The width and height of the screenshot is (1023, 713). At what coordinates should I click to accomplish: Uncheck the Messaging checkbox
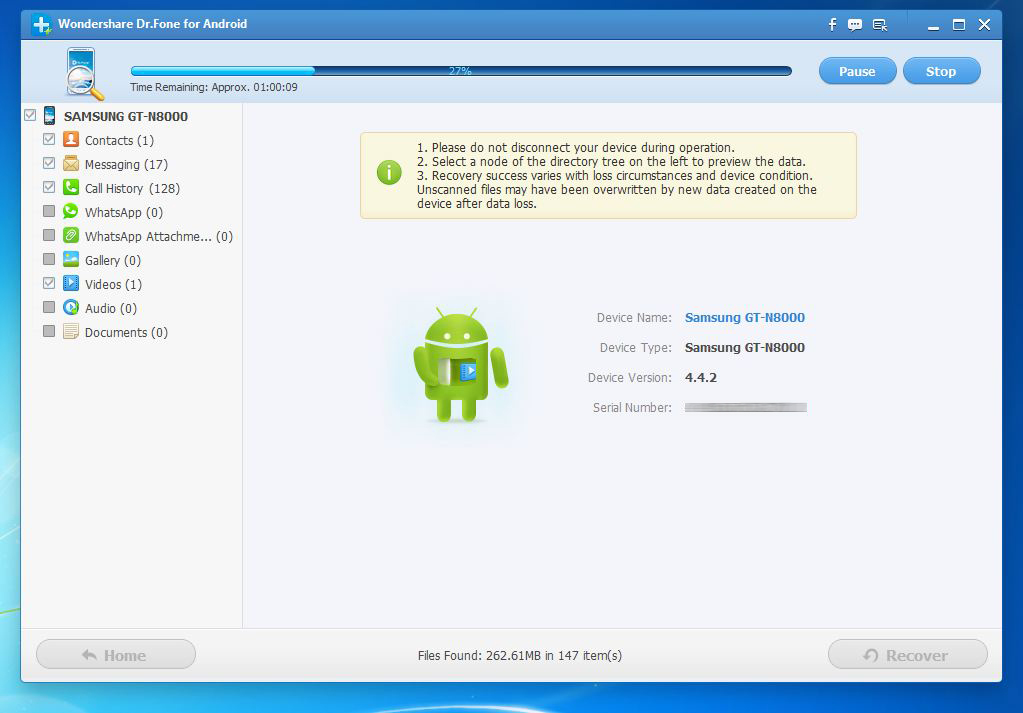point(49,163)
